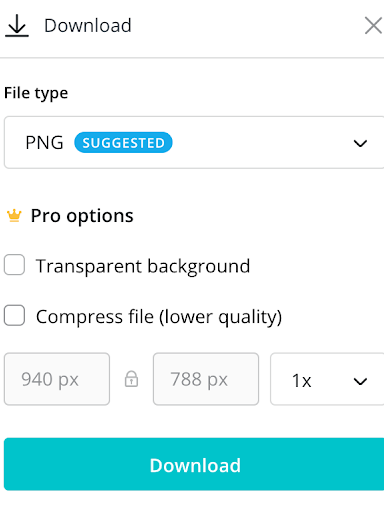The height and width of the screenshot is (512, 384).
Task: Select the PNG text in file type box
Action: pos(44,143)
